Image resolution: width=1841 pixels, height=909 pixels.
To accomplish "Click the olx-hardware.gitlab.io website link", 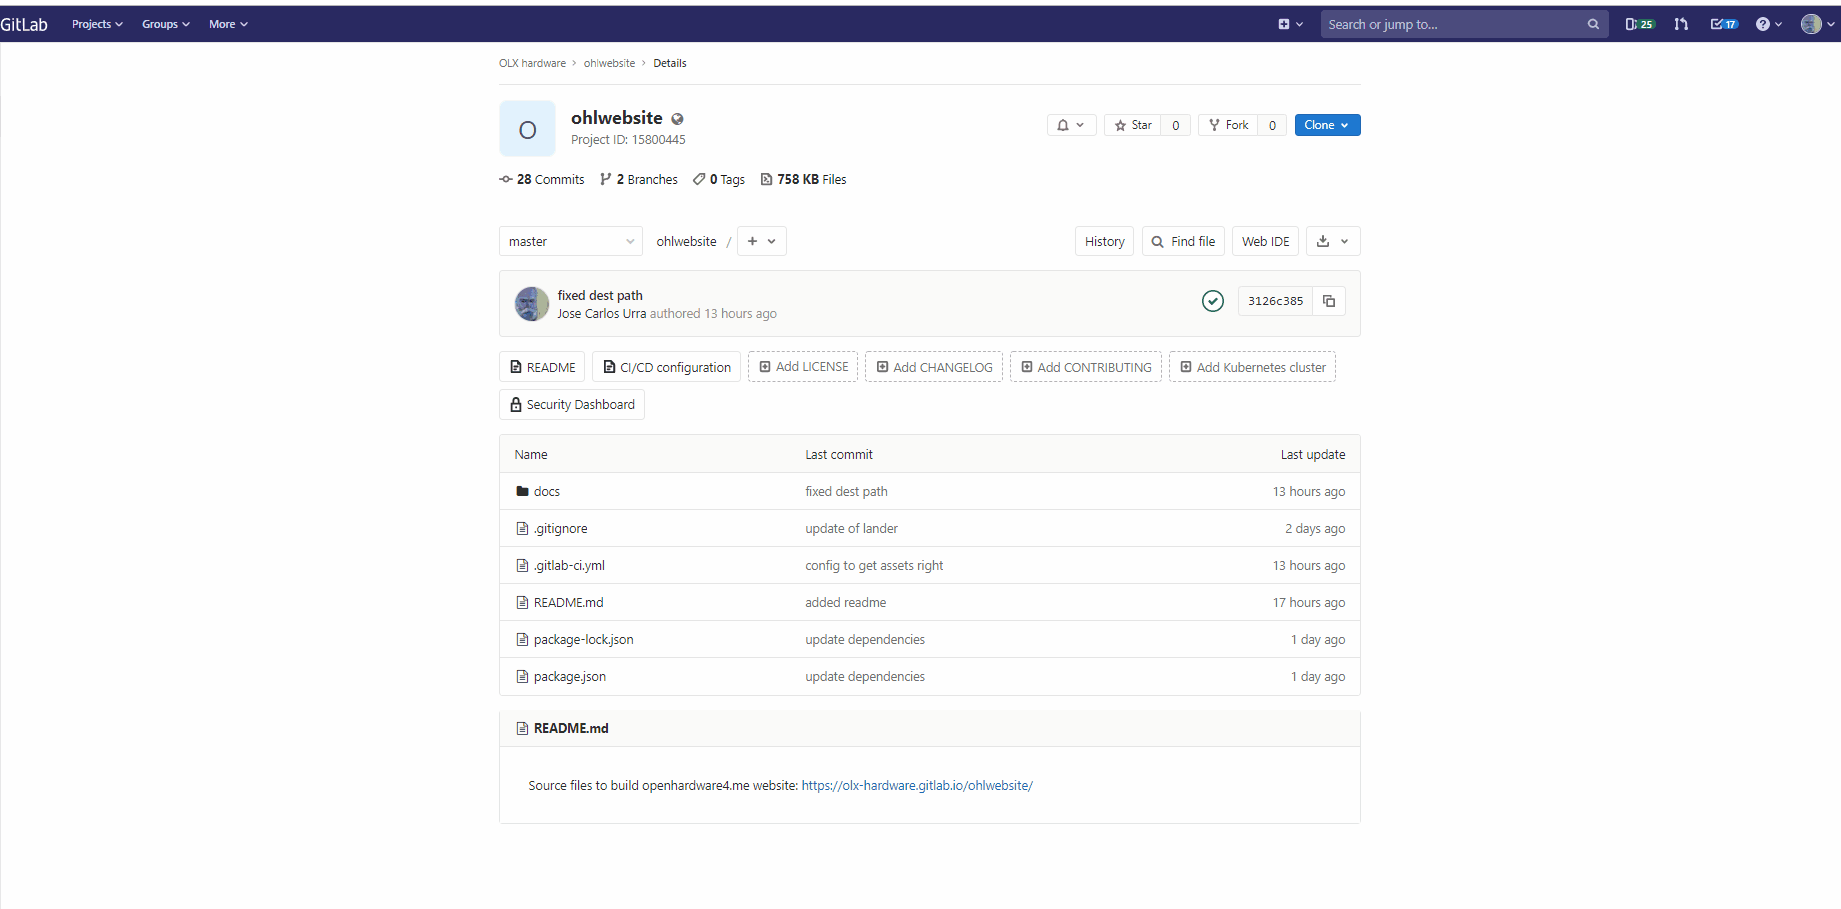I will tap(917, 786).
